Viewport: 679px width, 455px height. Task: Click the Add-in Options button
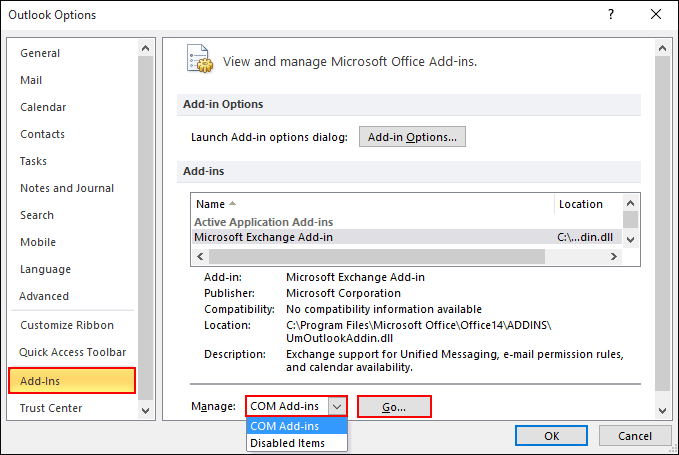[412, 137]
